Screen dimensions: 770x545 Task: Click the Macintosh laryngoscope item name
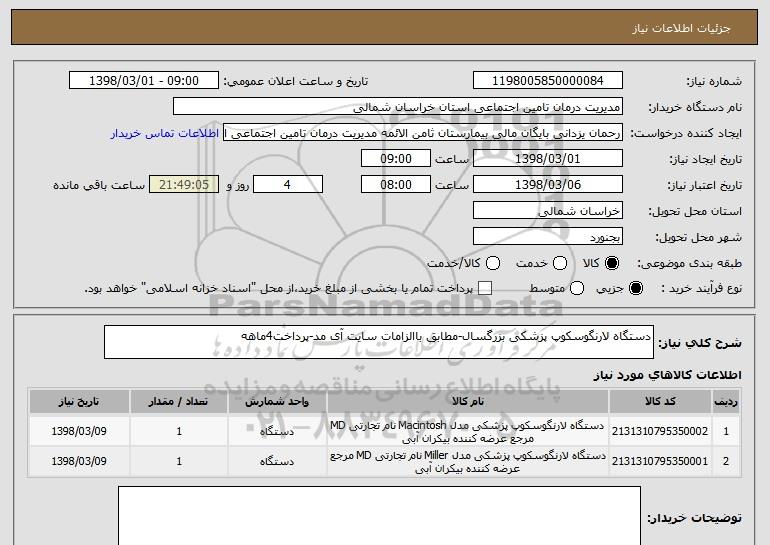pos(468,432)
